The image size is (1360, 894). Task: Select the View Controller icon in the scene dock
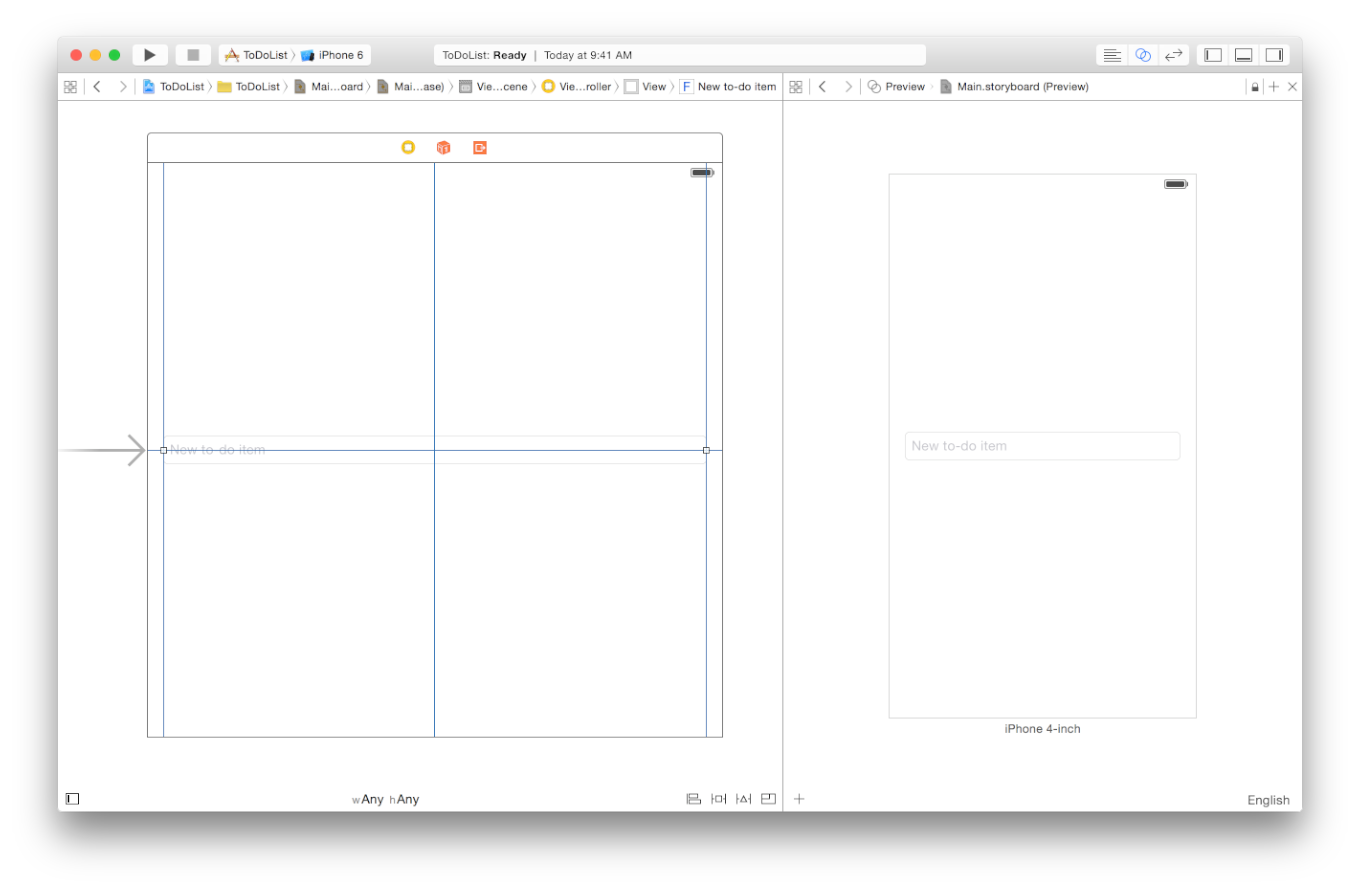pyautogui.click(x=408, y=148)
